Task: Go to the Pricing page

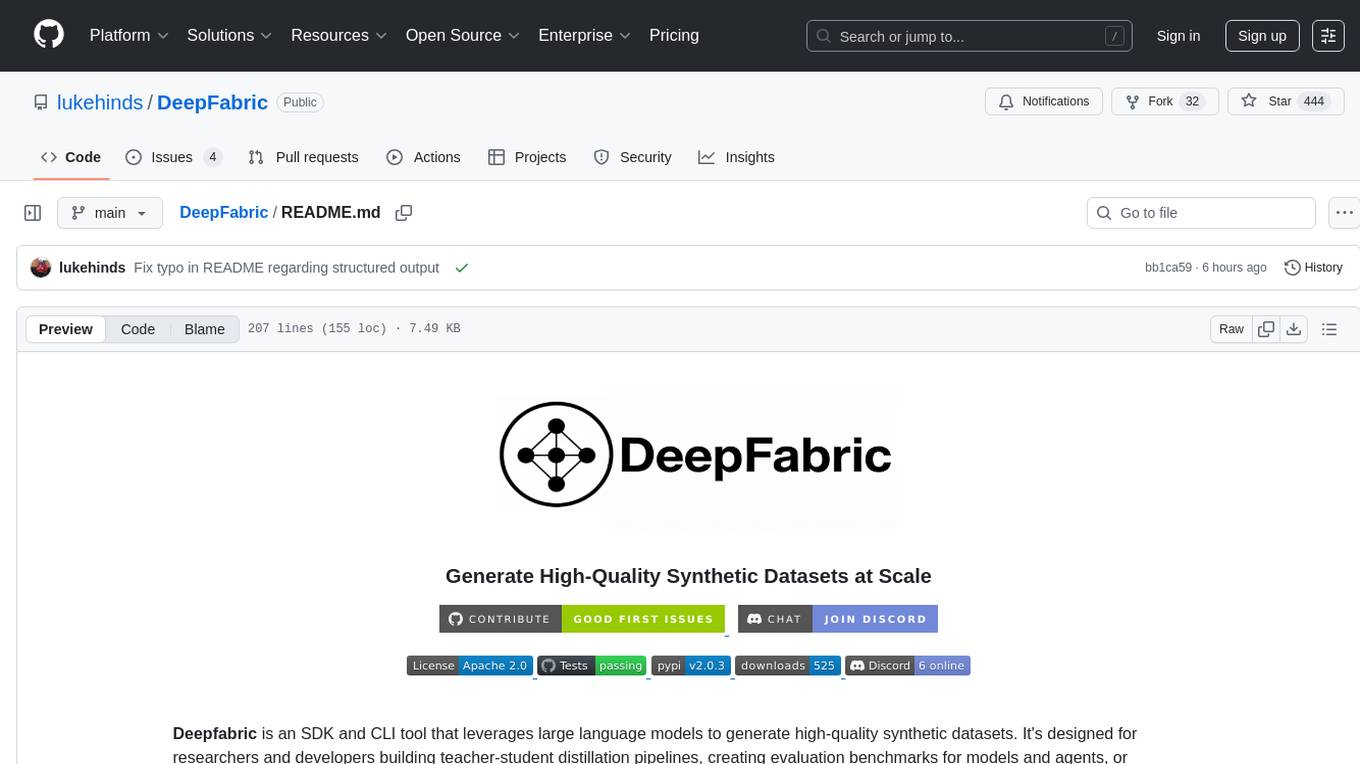Action: [674, 35]
